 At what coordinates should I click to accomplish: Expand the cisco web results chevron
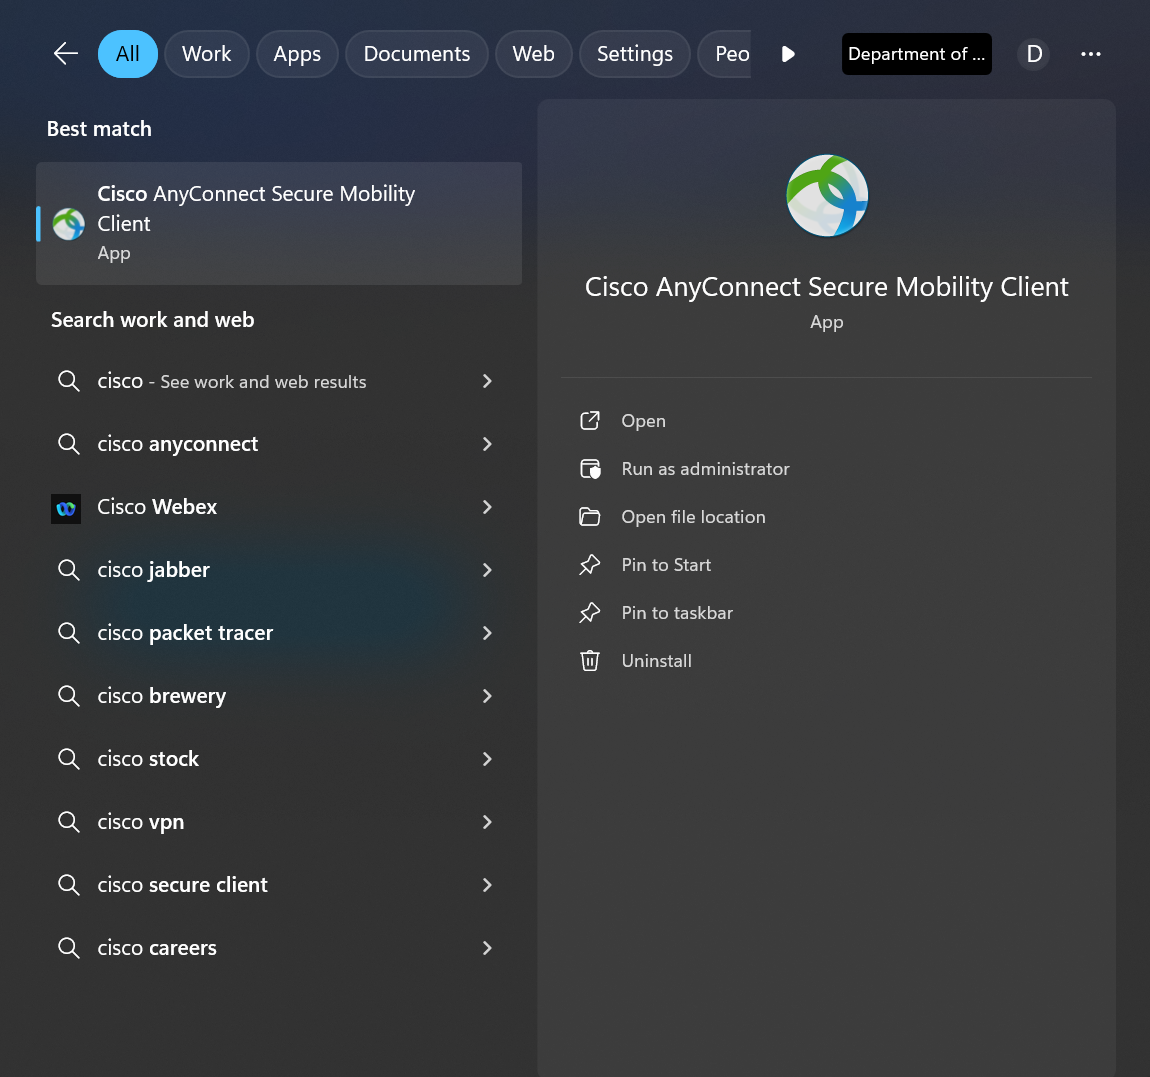[487, 381]
